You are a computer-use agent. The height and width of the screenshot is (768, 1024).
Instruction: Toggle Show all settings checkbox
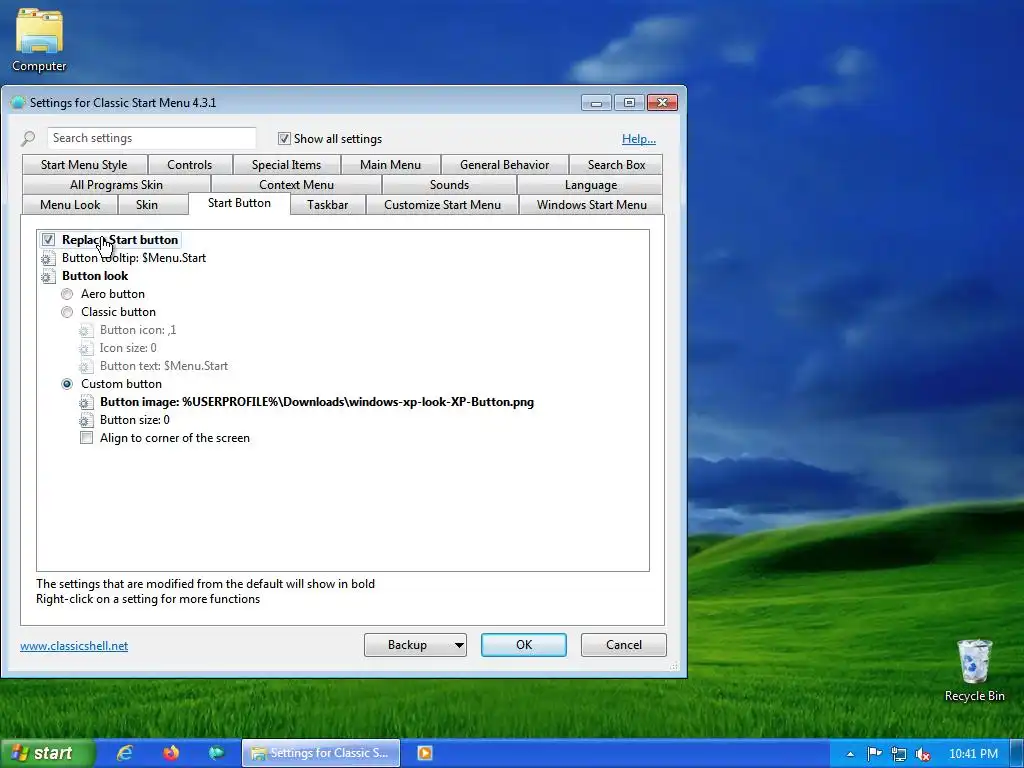click(284, 138)
